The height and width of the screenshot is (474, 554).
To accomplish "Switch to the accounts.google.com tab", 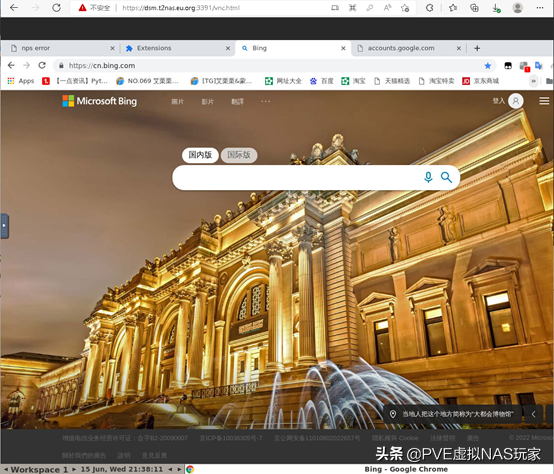I will point(408,48).
